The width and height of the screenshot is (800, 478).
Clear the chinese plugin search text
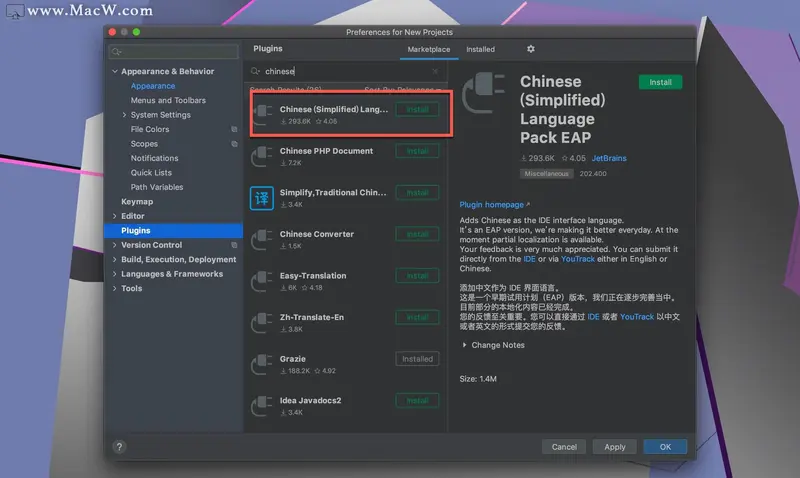pyautogui.click(x=435, y=71)
